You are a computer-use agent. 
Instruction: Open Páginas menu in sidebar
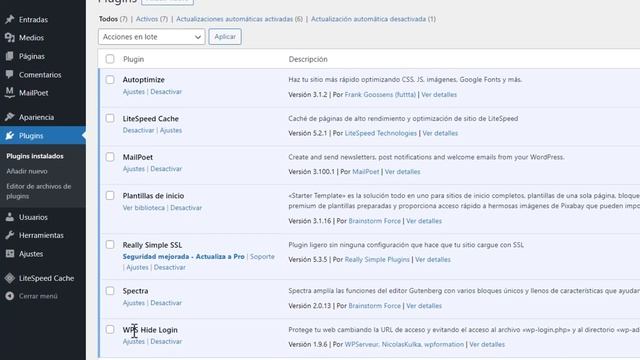32,56
